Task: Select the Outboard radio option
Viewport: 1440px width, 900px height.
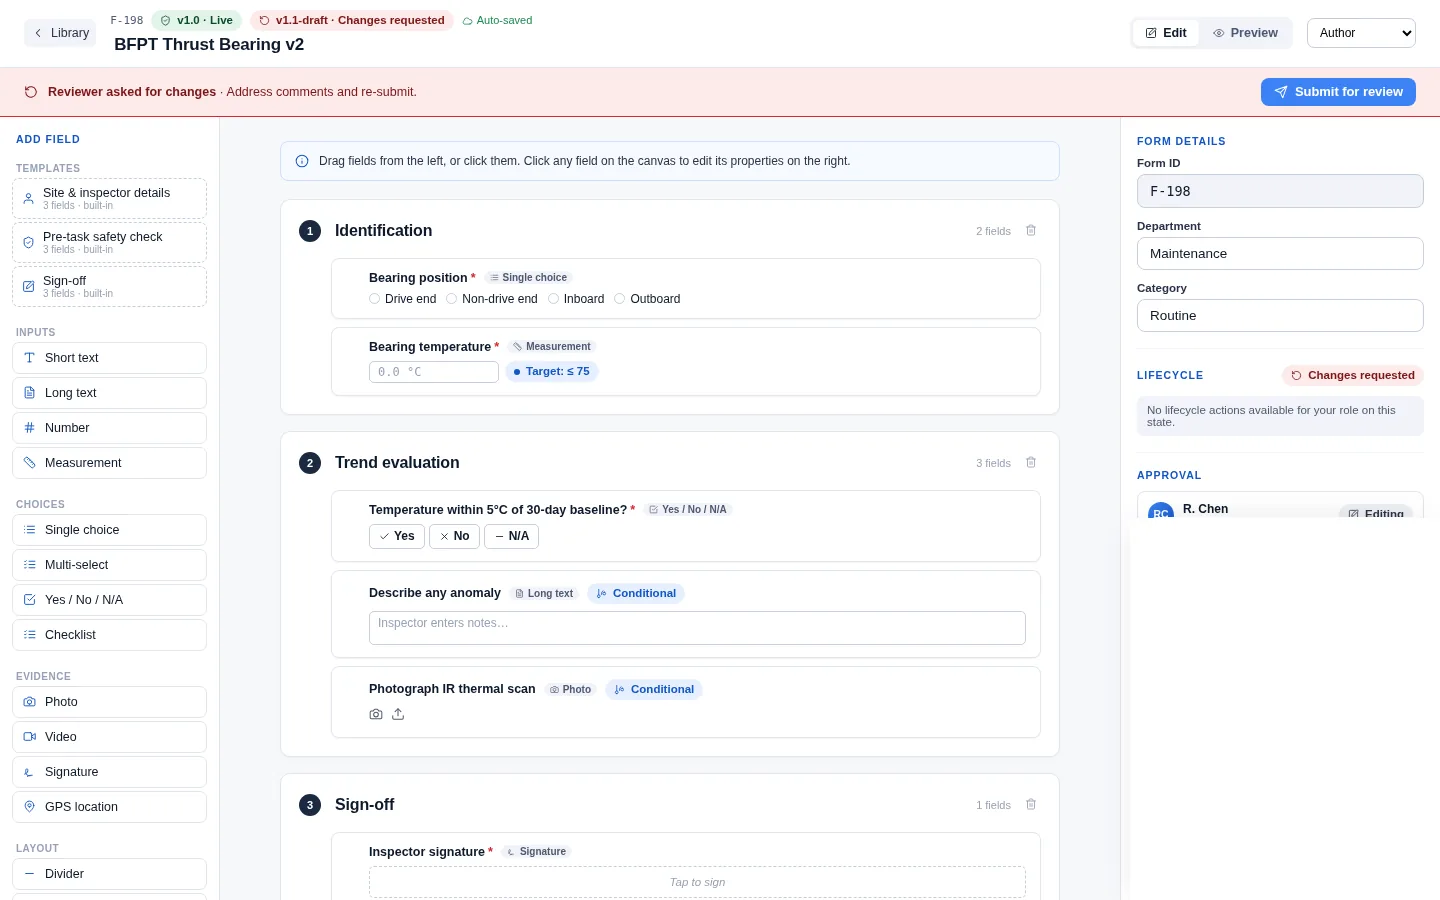Action: point(620,299)
